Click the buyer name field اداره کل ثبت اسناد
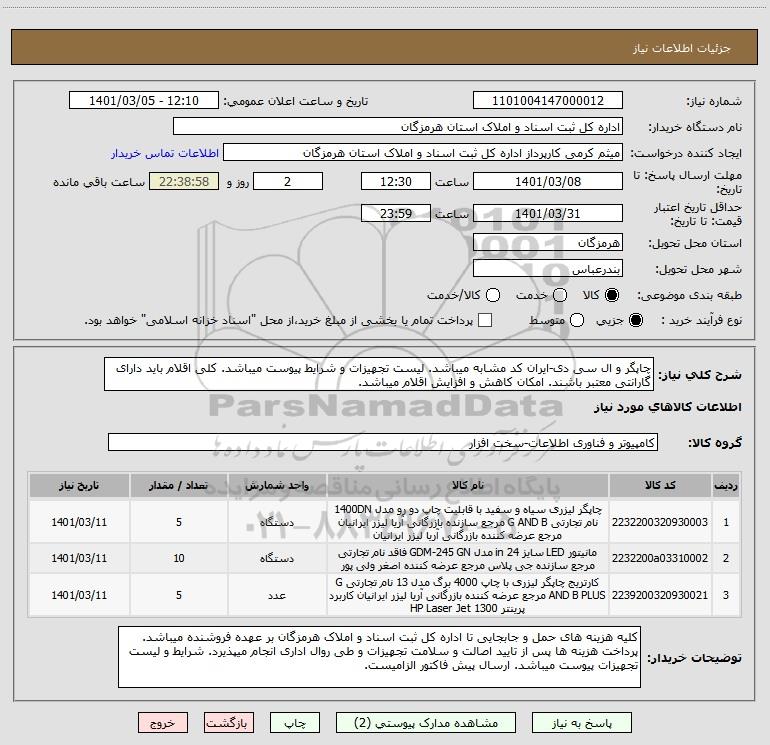 pyautogui.click(x=398, y=126)
